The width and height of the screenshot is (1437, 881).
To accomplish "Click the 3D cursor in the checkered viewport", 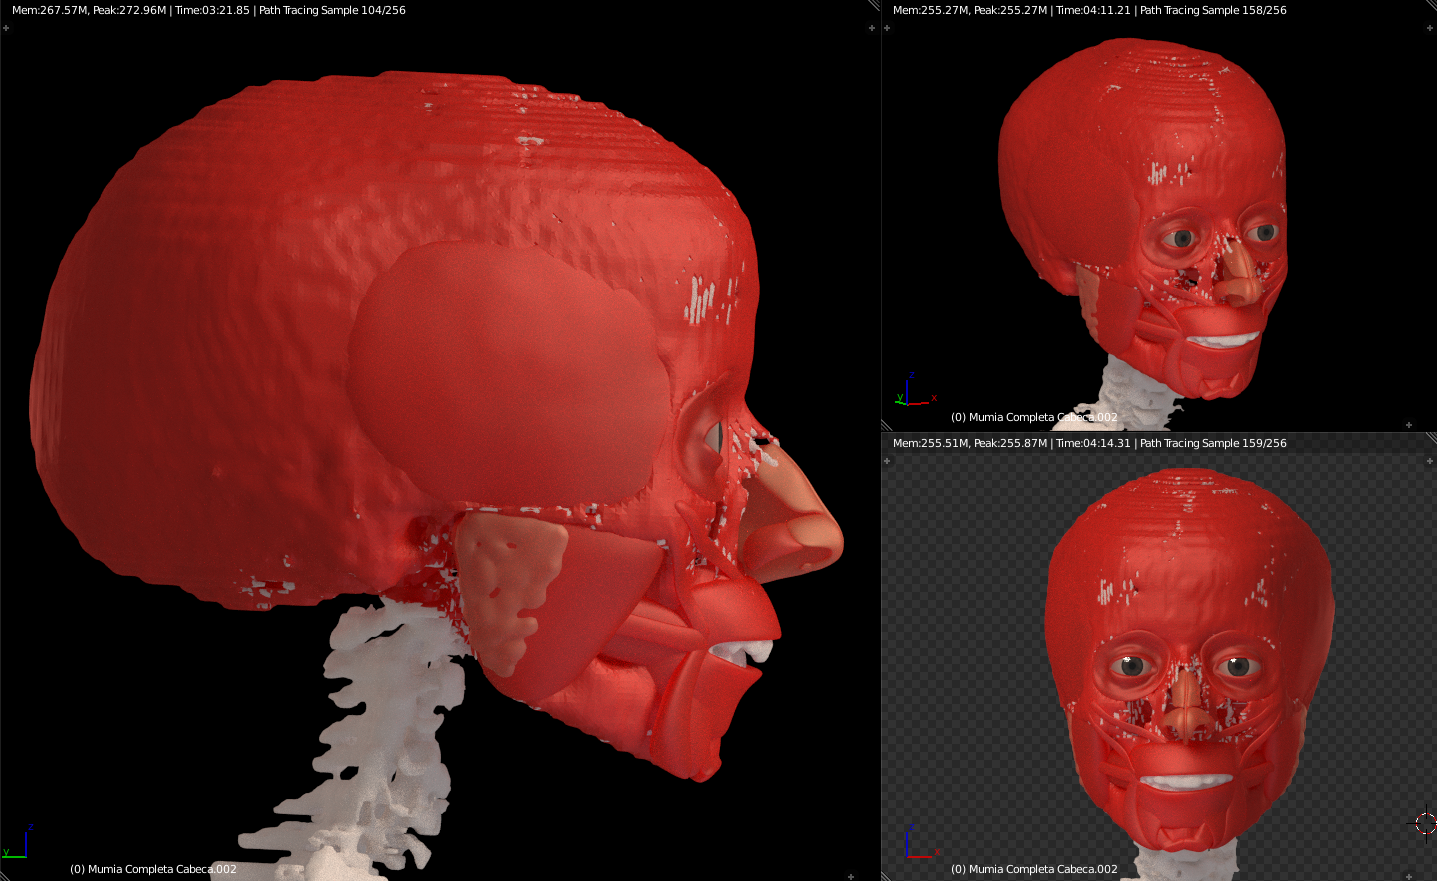I will point(1425,823).
